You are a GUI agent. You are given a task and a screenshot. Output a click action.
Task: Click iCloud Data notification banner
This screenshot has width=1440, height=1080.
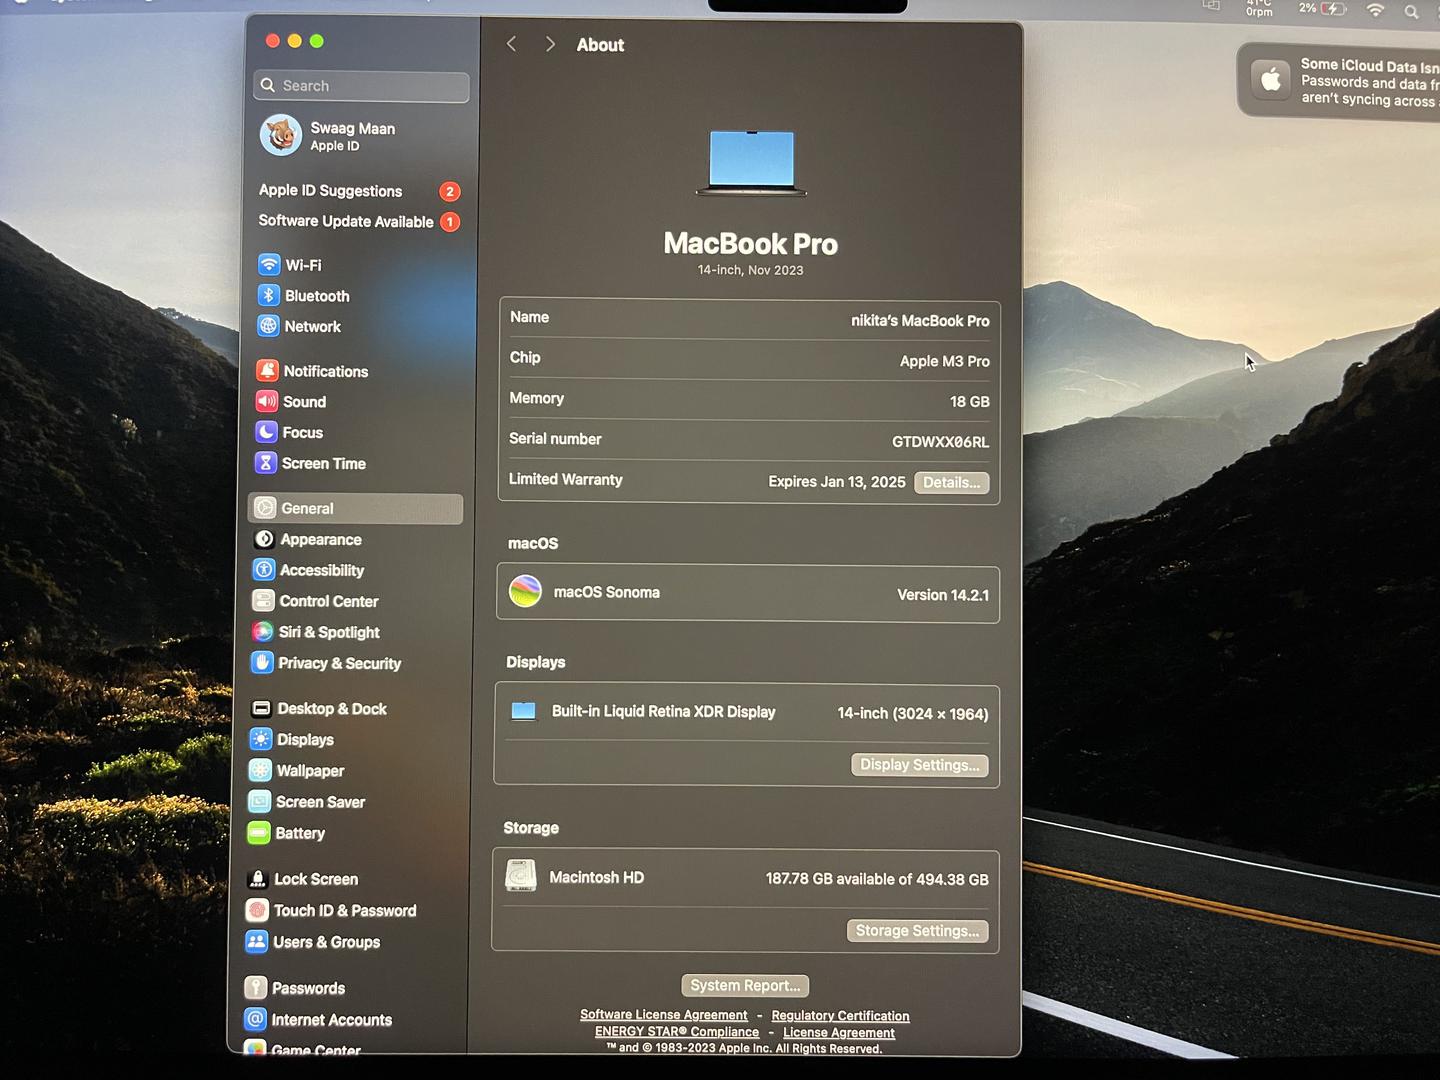click(1340, 81)
